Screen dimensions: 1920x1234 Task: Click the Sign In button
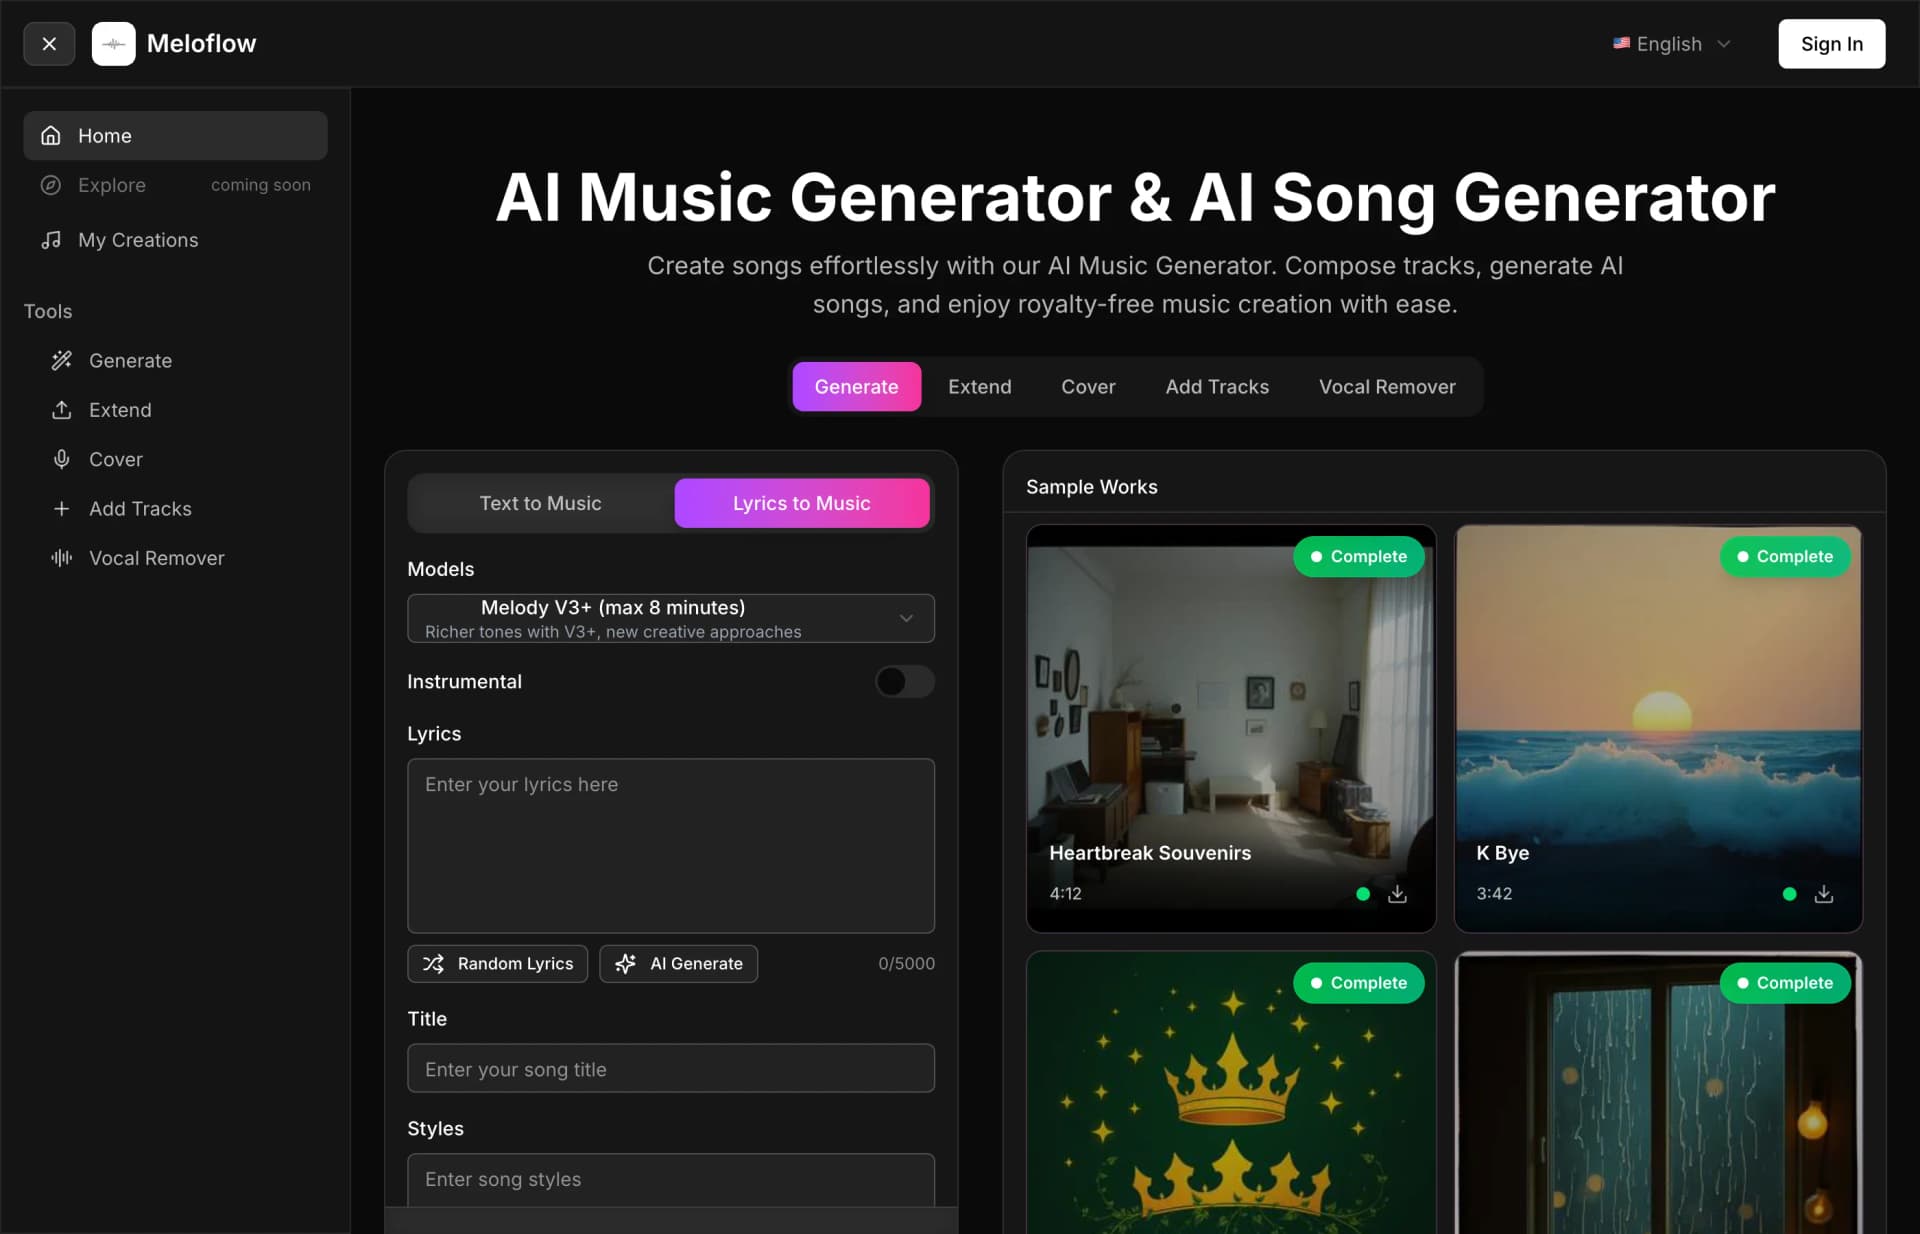(1831, 44)
